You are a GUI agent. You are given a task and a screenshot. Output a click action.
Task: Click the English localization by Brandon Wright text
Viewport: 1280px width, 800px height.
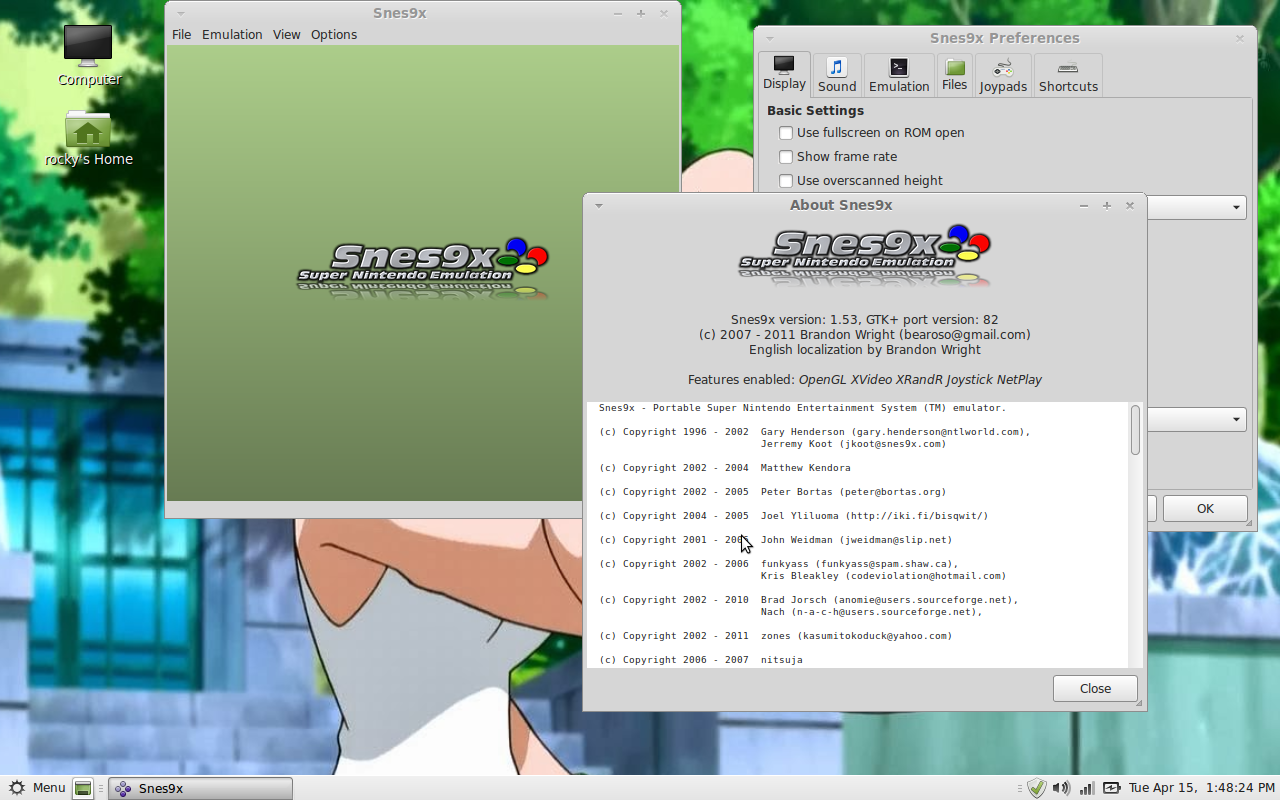pos(865,350)
